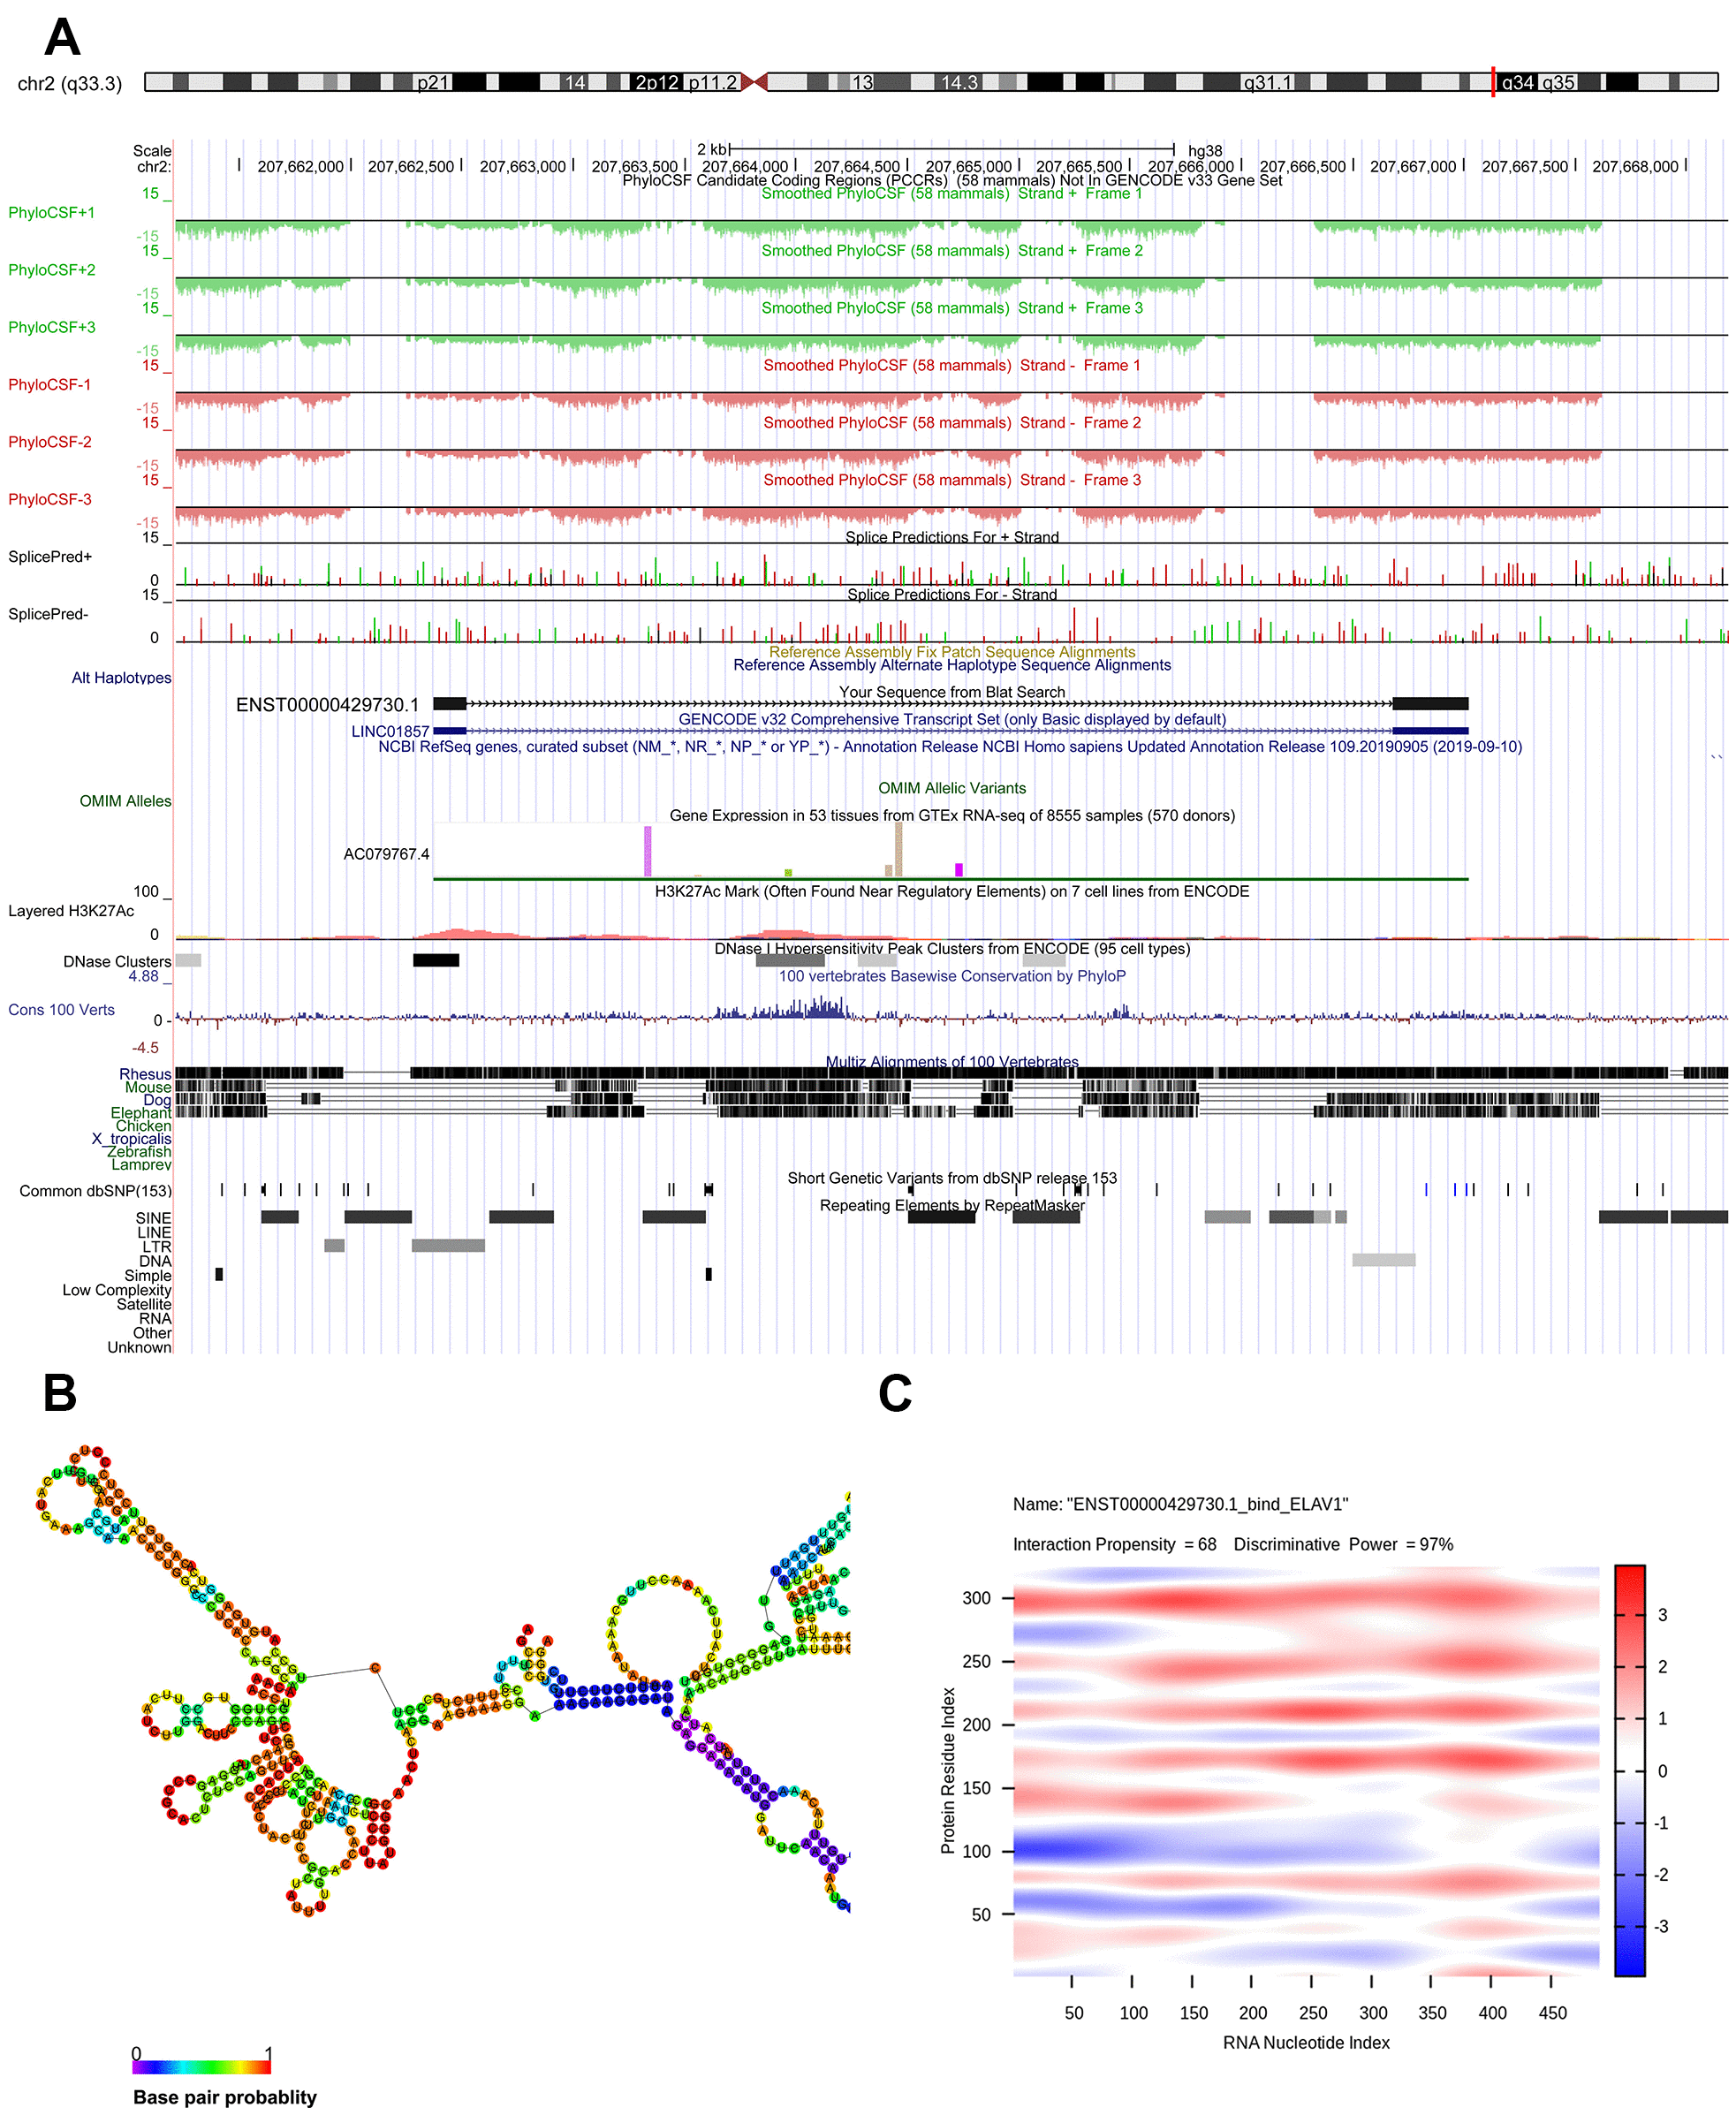Image resolution: width=1736 pixels, height=2115 pixels.
Task: Click the red position marker on chromosome ideogram
Action: (x=1493, y=82)
